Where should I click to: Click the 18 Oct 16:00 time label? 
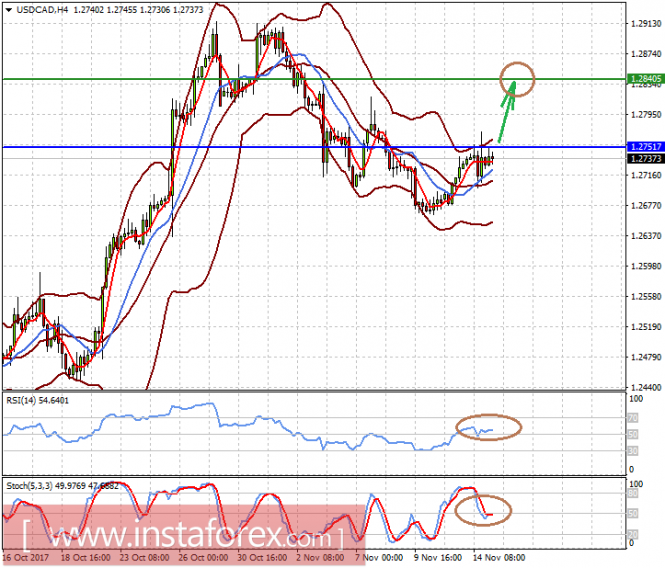click(x=85, y=557)
